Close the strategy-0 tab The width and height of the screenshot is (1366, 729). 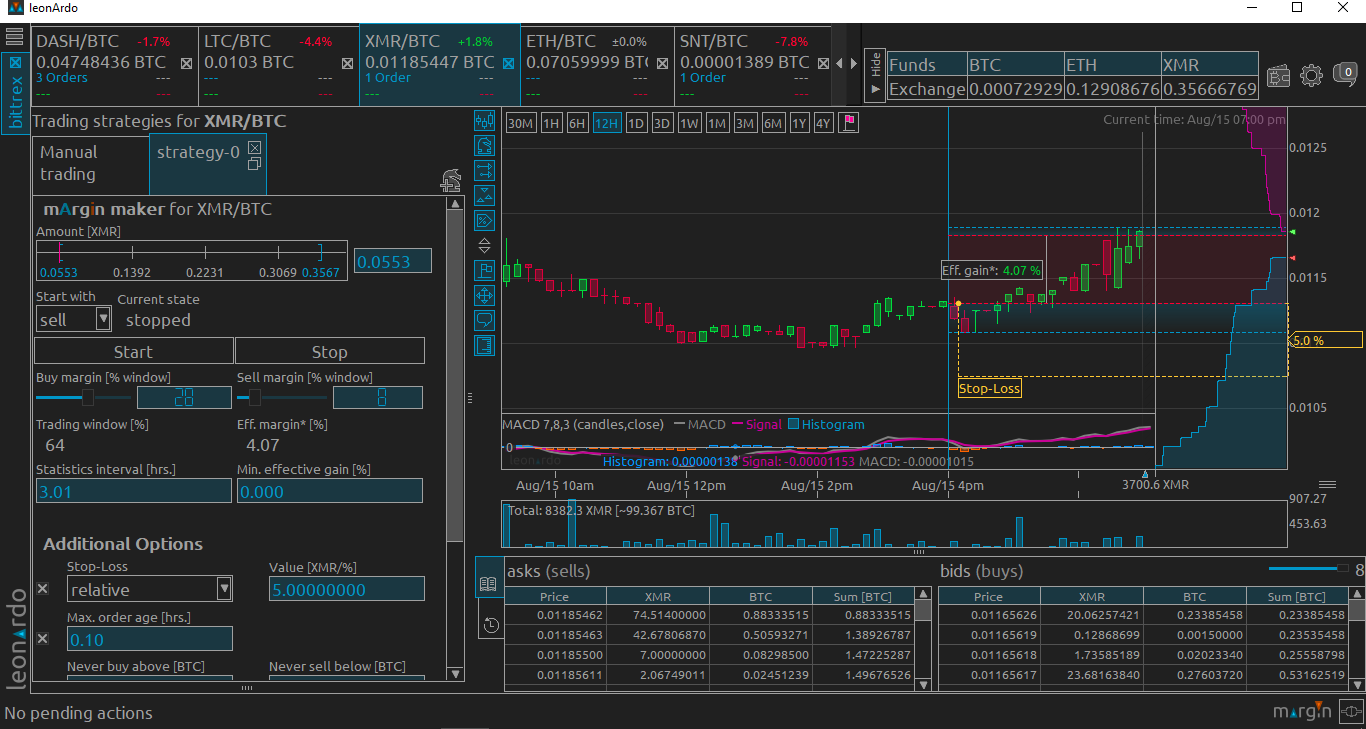coord(254,147)
